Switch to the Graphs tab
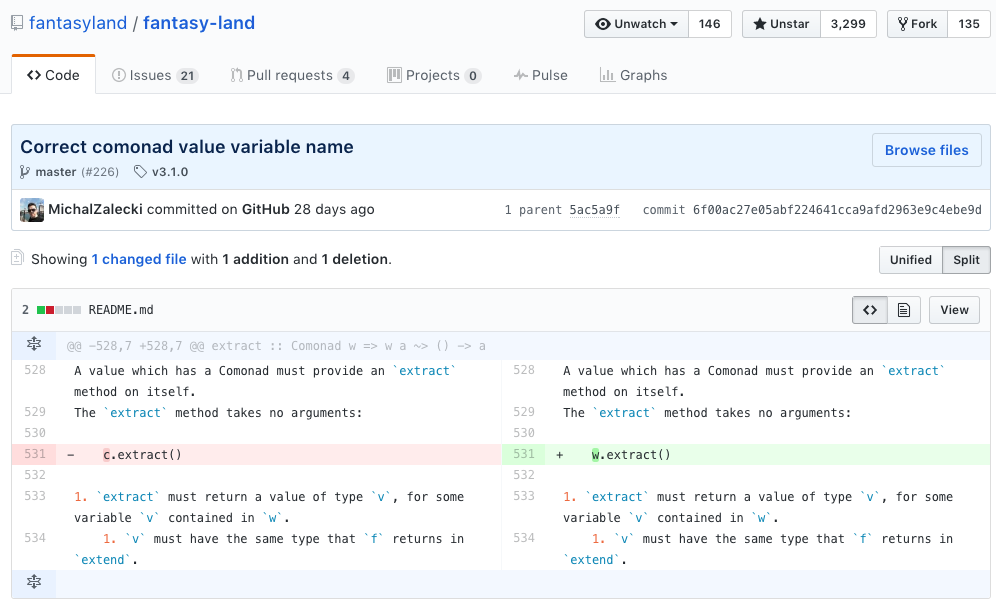This screenshot has width=996, height=609. [x=633, y=76]
